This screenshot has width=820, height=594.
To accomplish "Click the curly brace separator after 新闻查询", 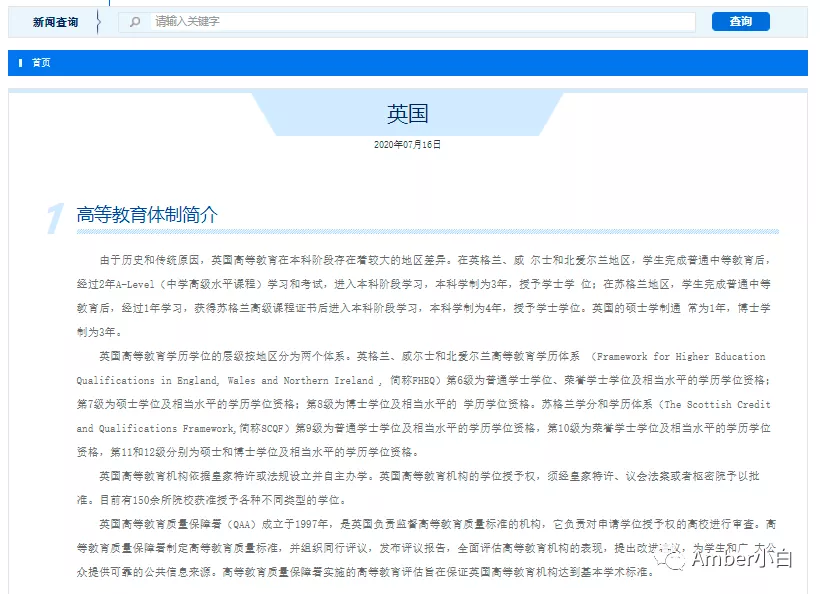I will (x=97, y=22).
